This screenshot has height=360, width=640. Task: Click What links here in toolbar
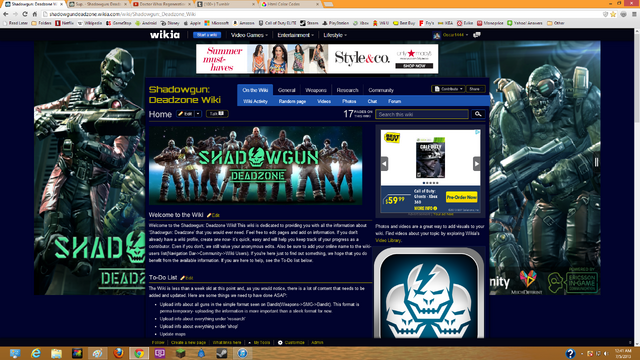227,342
